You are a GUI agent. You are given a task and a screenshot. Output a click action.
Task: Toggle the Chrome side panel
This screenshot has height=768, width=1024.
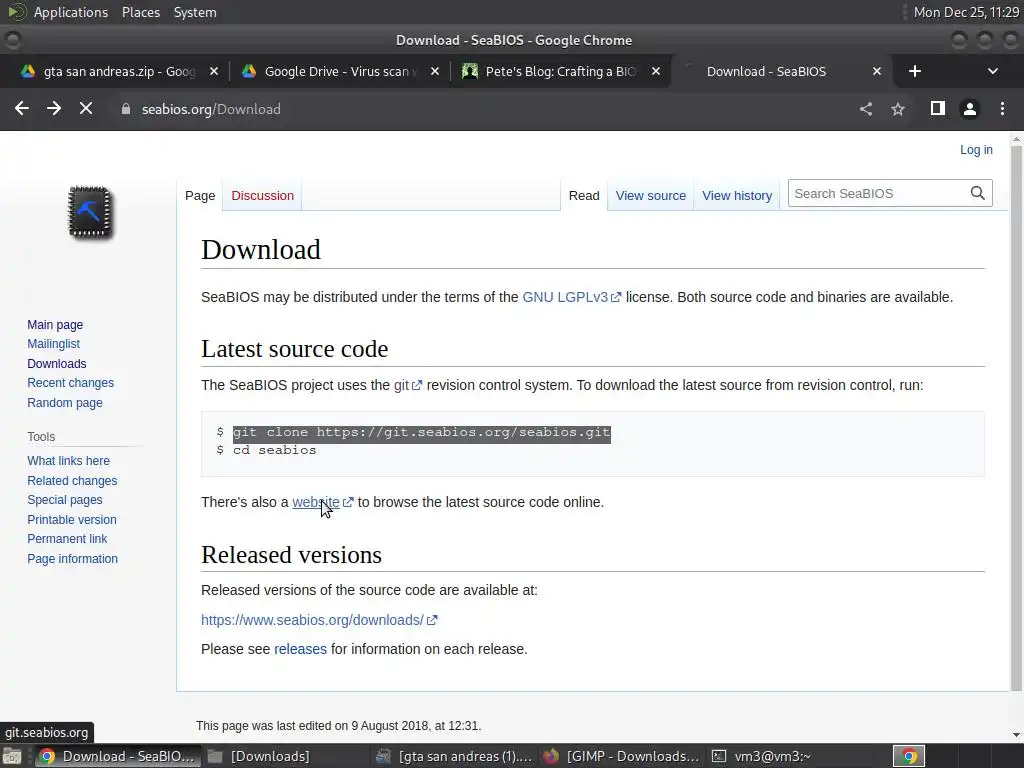pos(937,109)
